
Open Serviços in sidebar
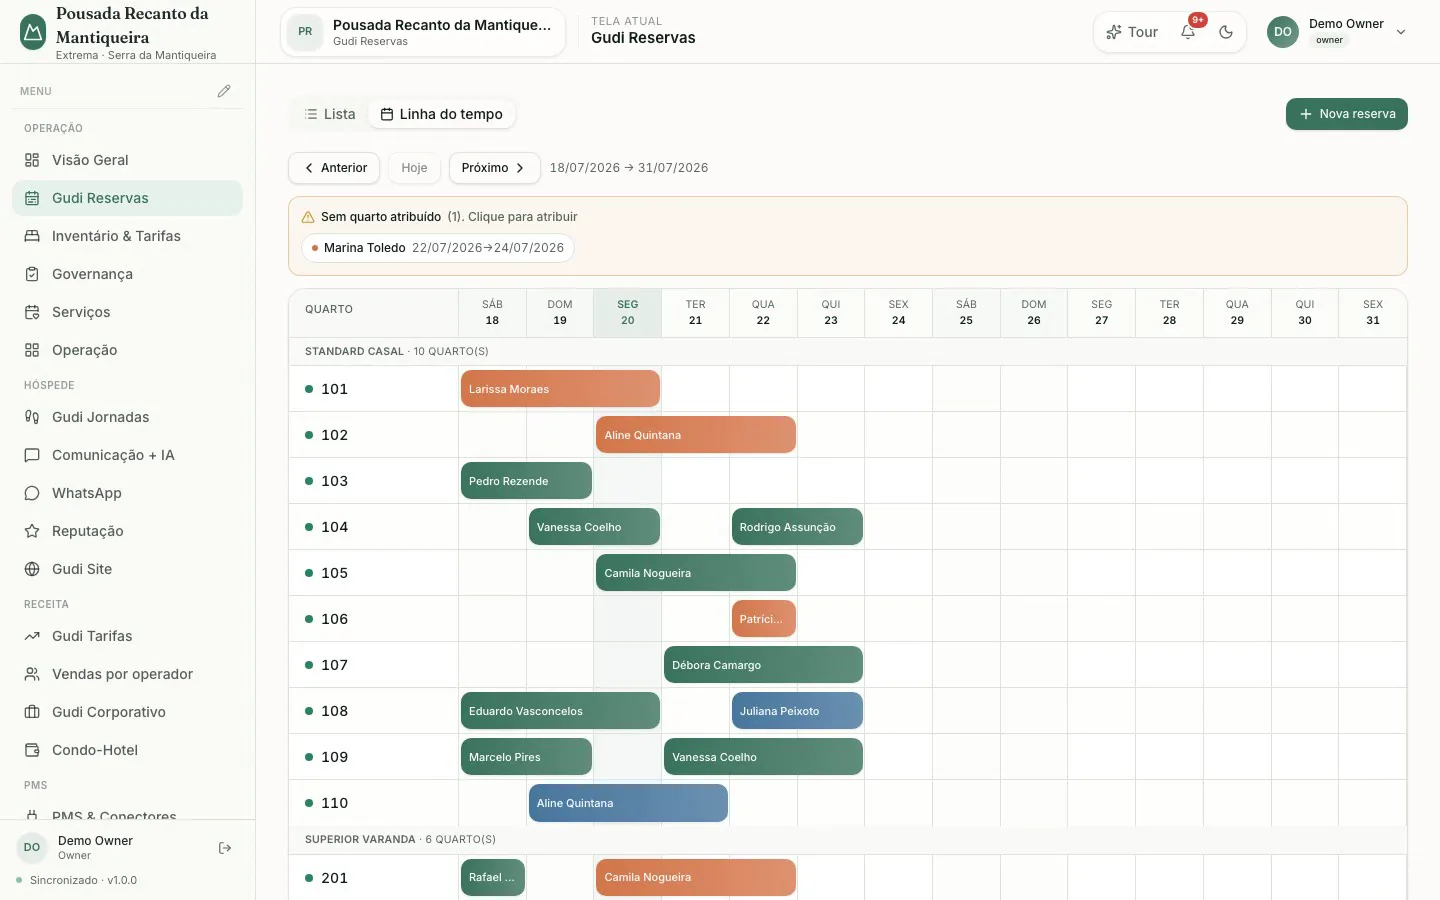coord(127,312)
